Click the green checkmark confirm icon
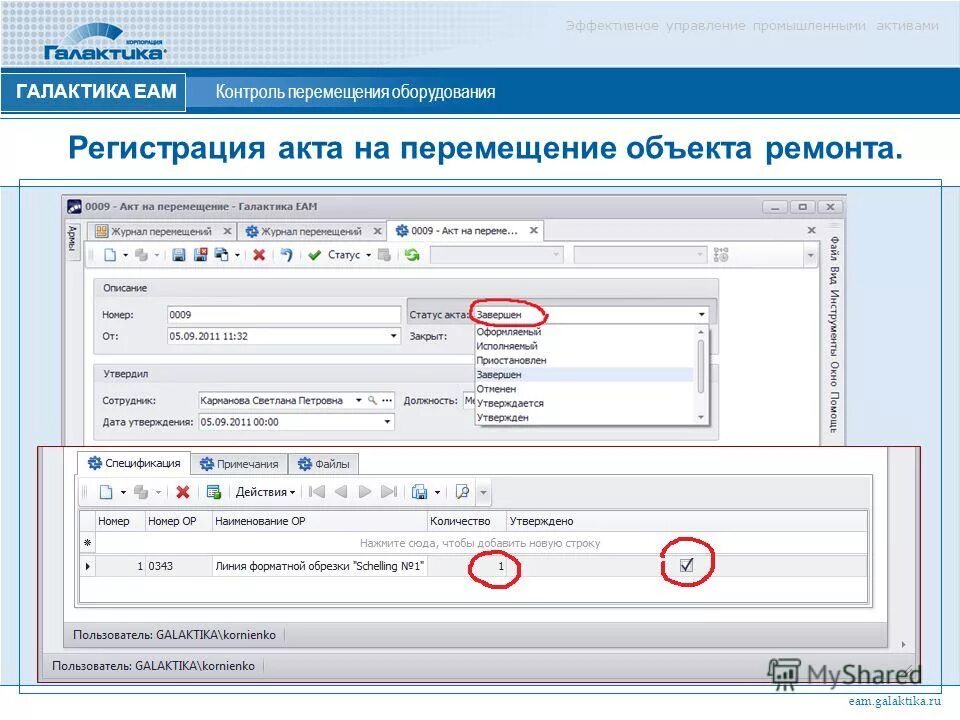 [314, 257]
